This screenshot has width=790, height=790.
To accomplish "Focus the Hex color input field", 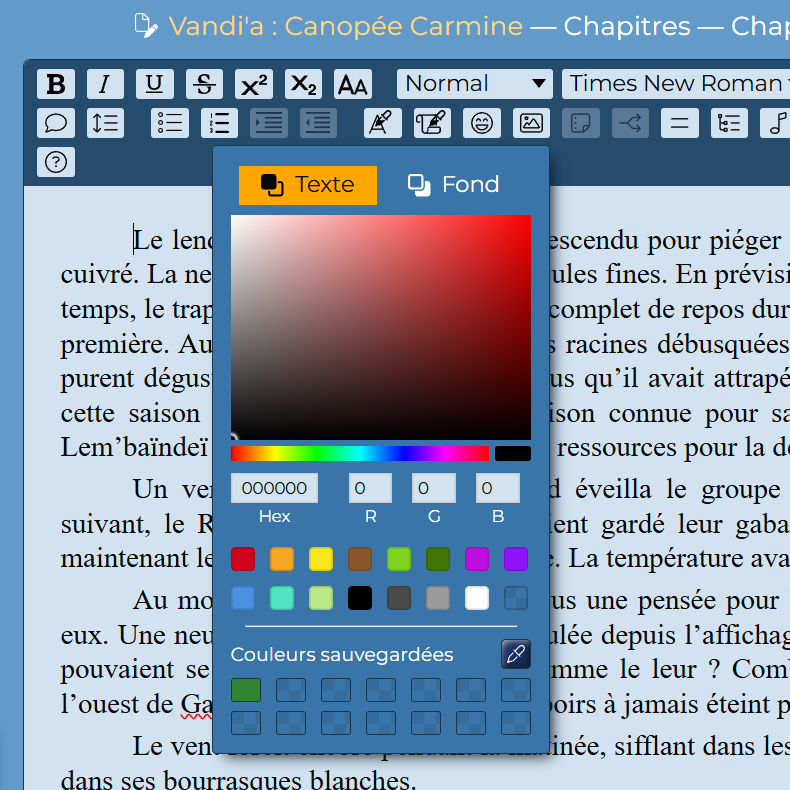I will pos(274,488).
